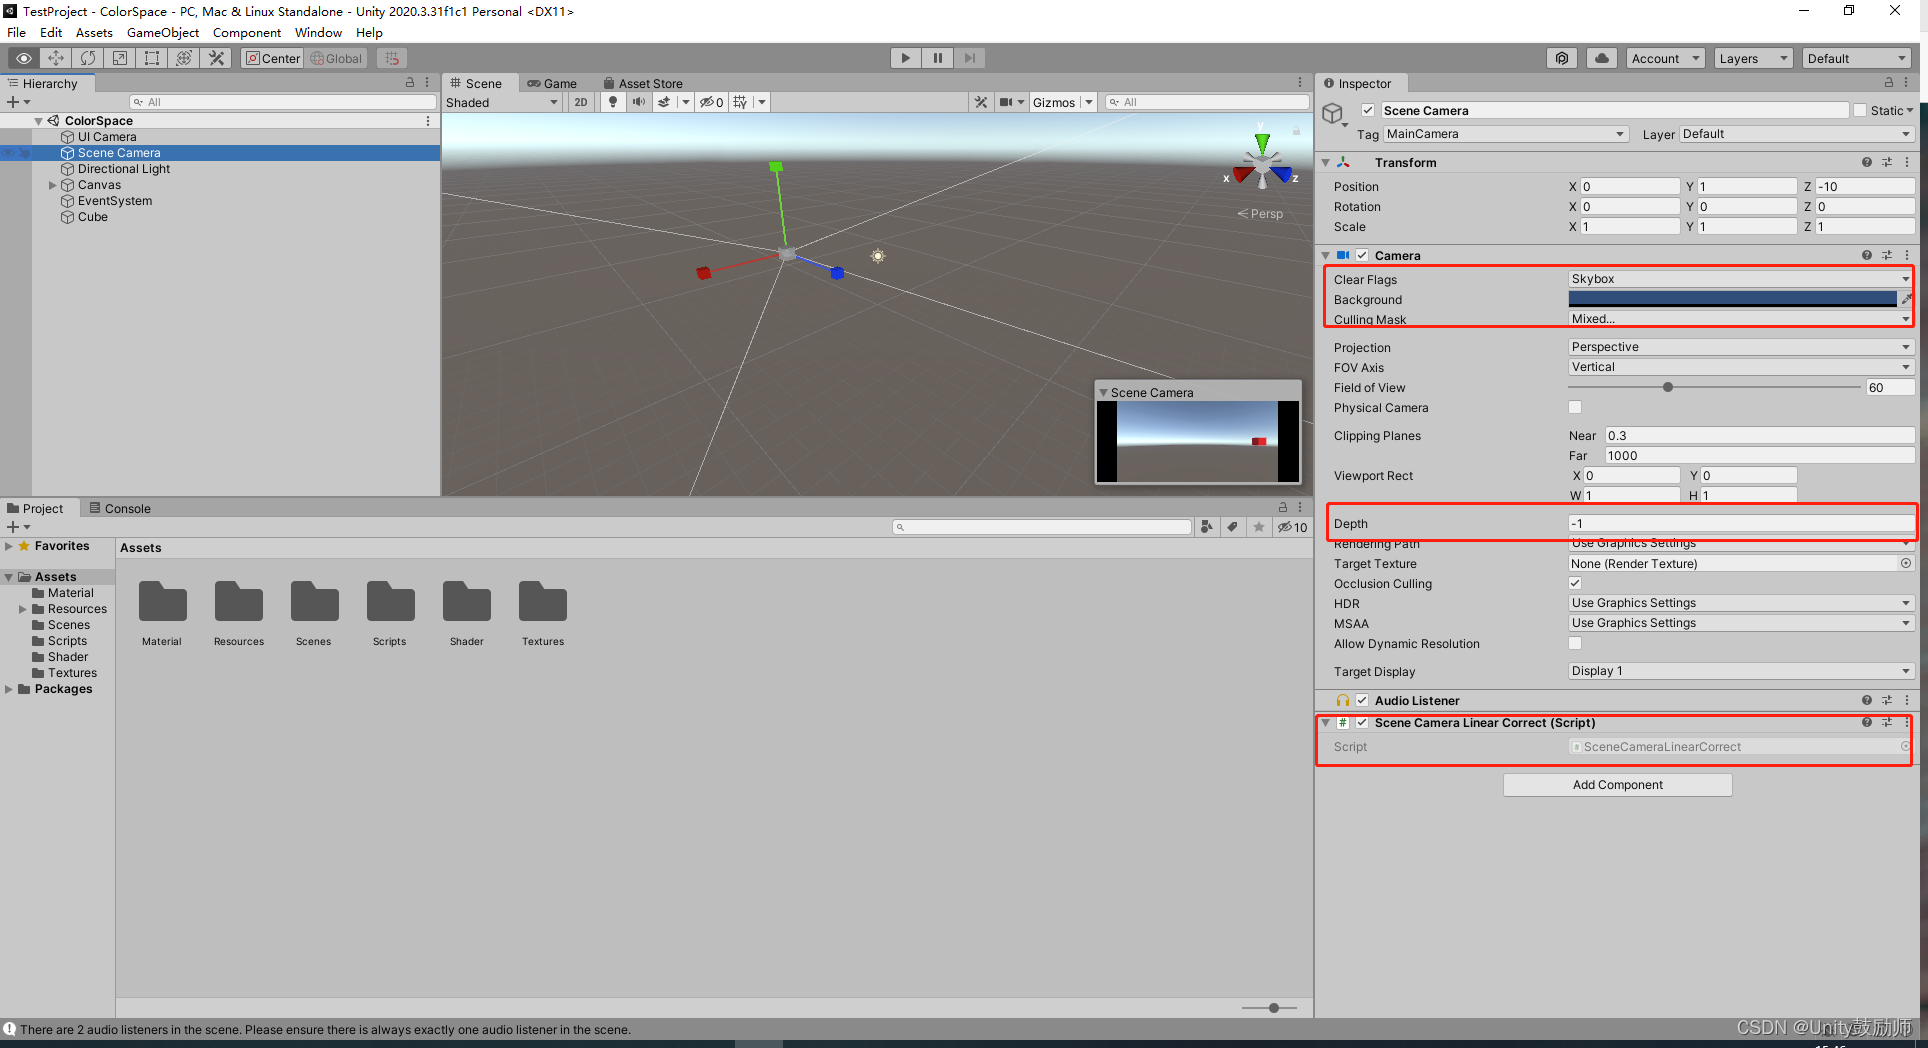Click the scene orientation gizmo
The image size is (1928, 1048).
[1262, 162]
